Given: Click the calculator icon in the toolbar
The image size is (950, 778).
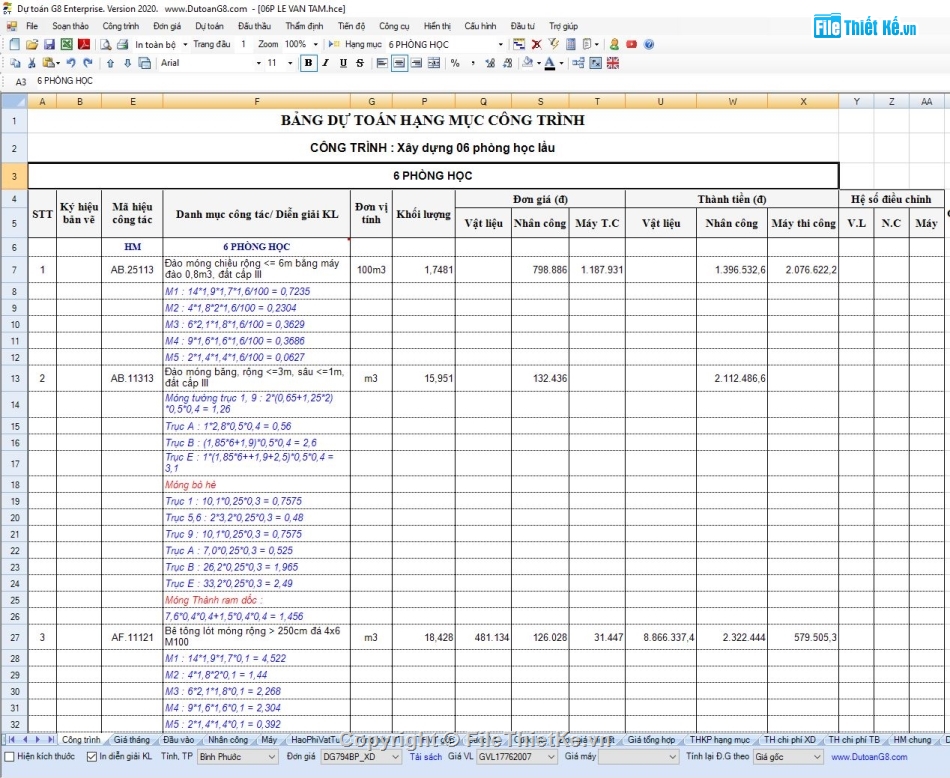Looking at the screenshot, I should (571, 44).
